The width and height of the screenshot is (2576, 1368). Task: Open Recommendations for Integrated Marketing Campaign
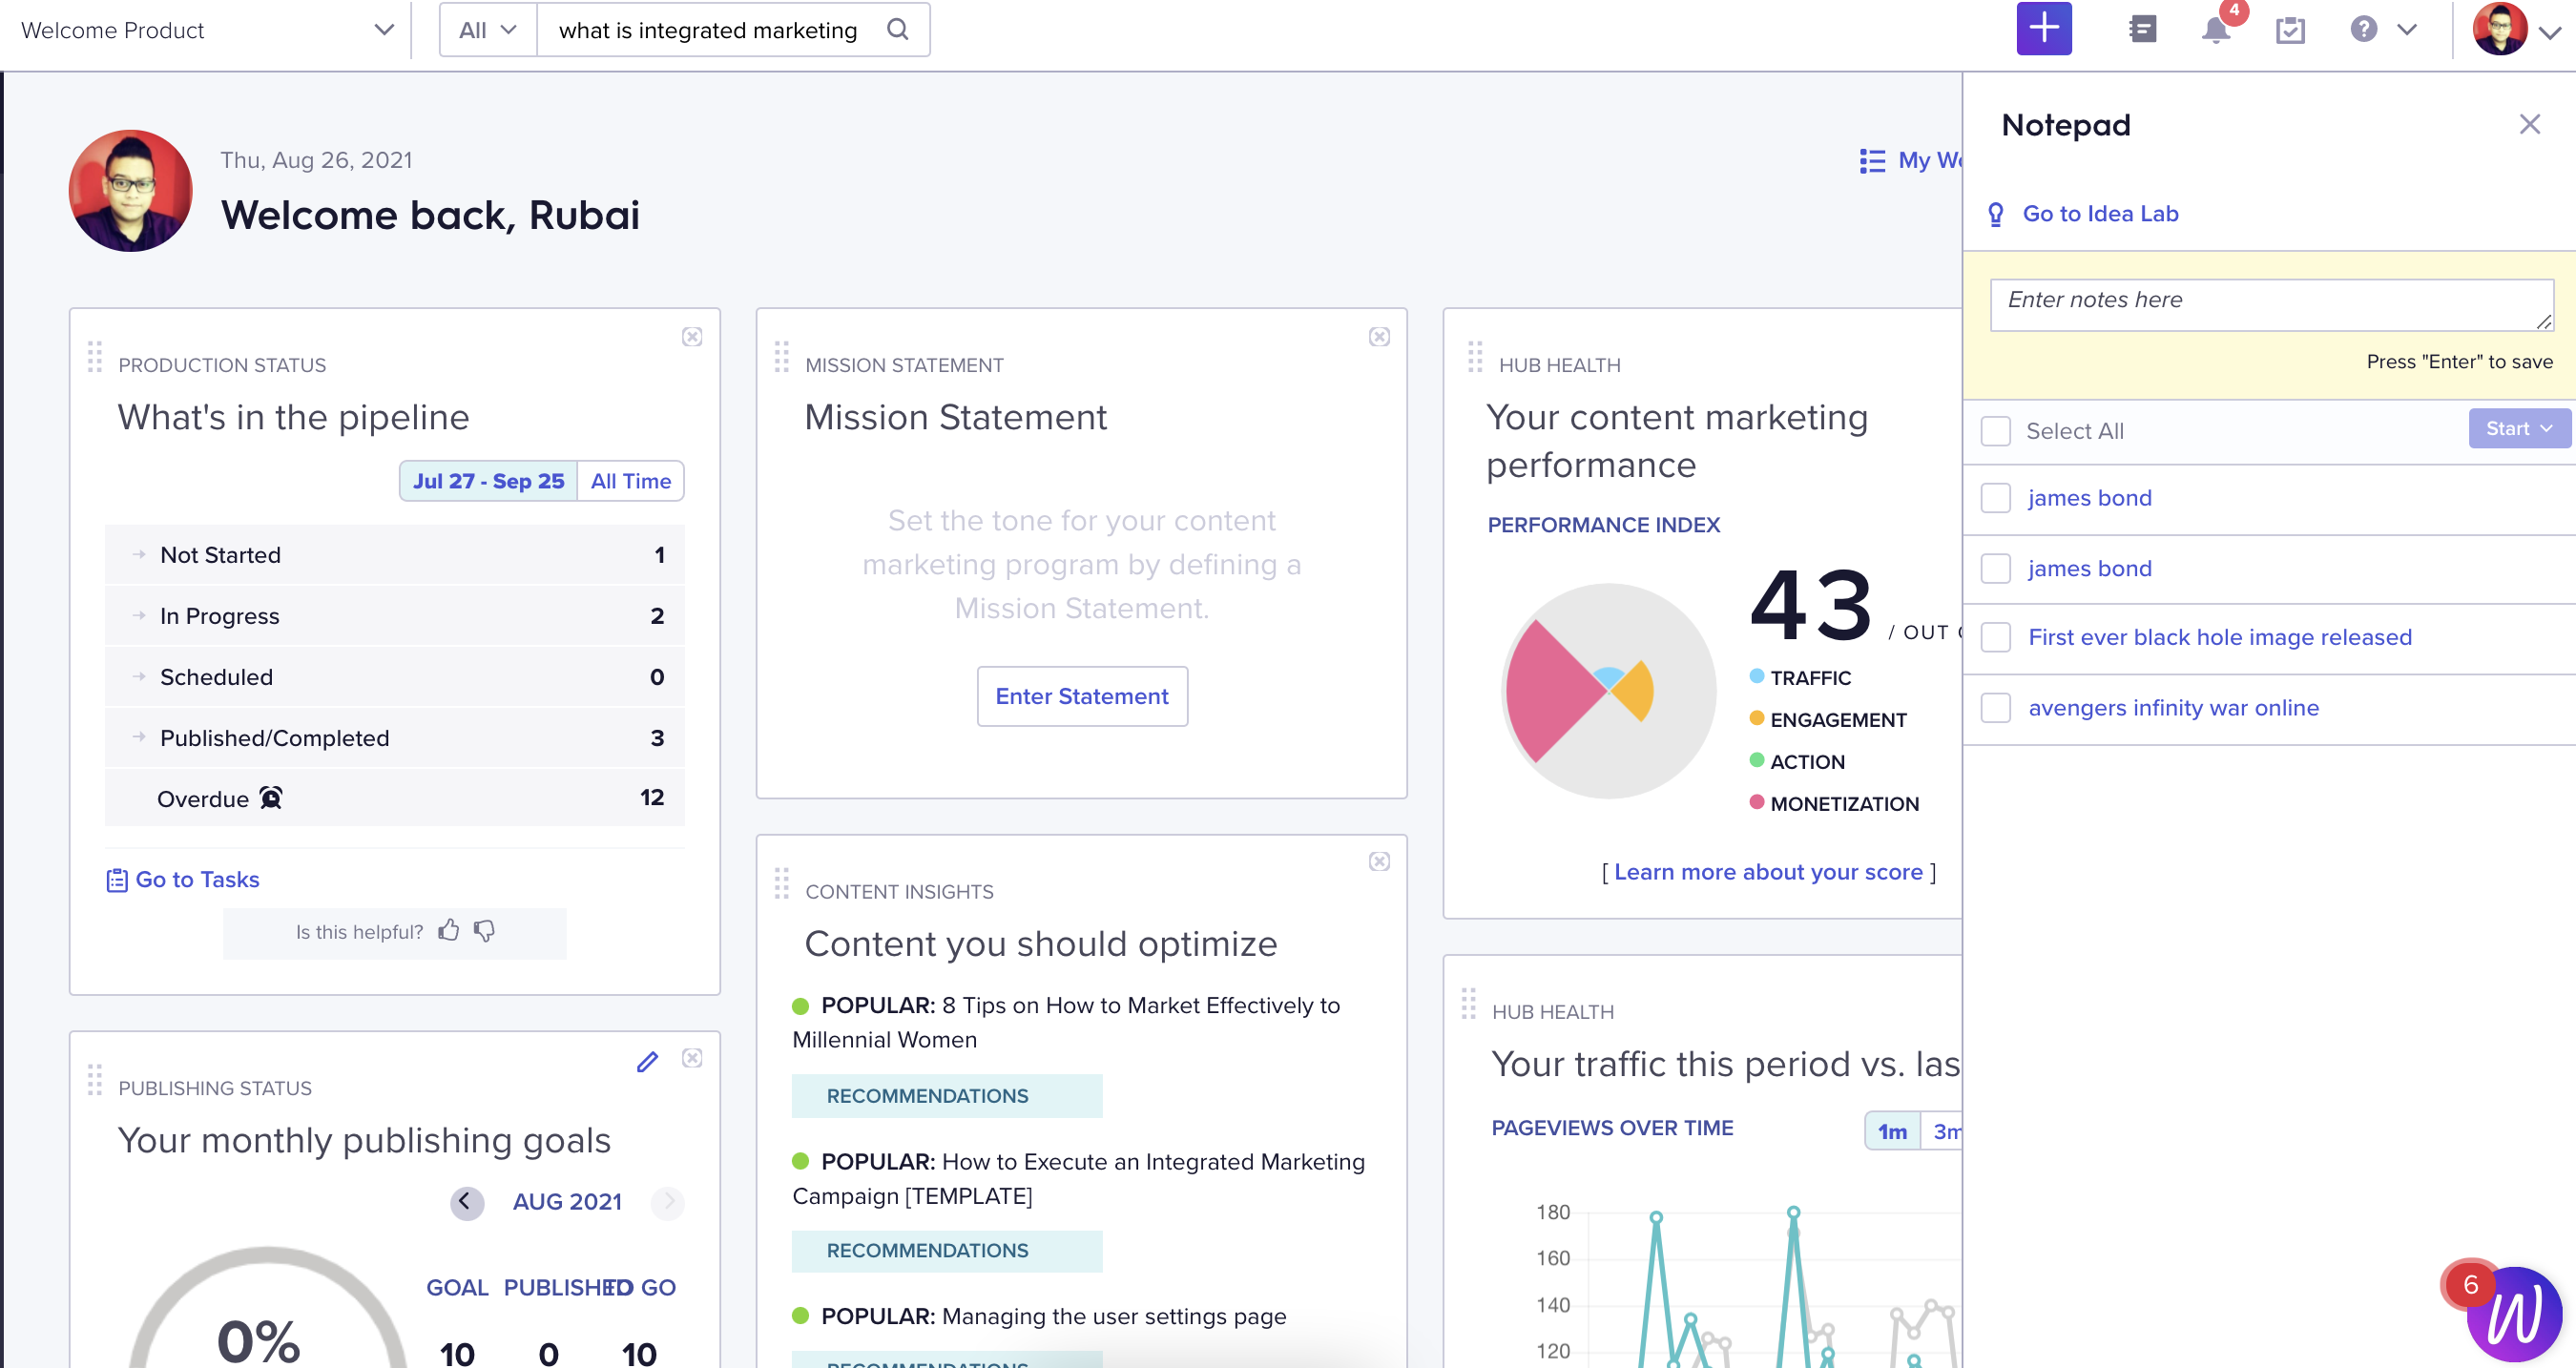point(947,1252)
